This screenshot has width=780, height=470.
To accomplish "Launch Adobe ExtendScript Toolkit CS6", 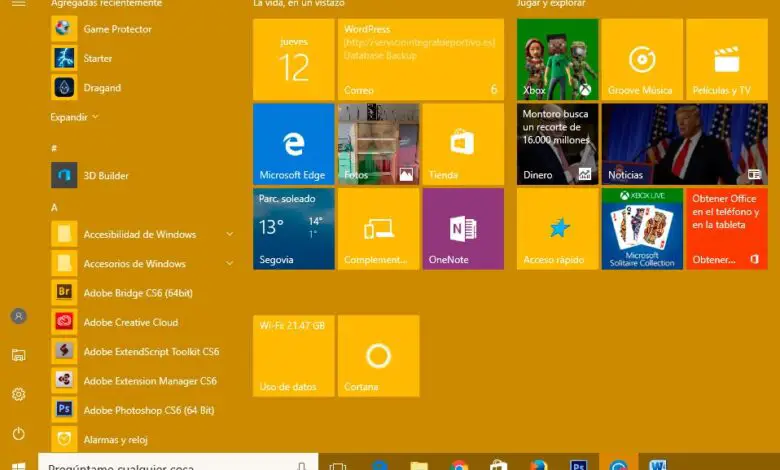I will pyautogui.click(x=142, y=351).
